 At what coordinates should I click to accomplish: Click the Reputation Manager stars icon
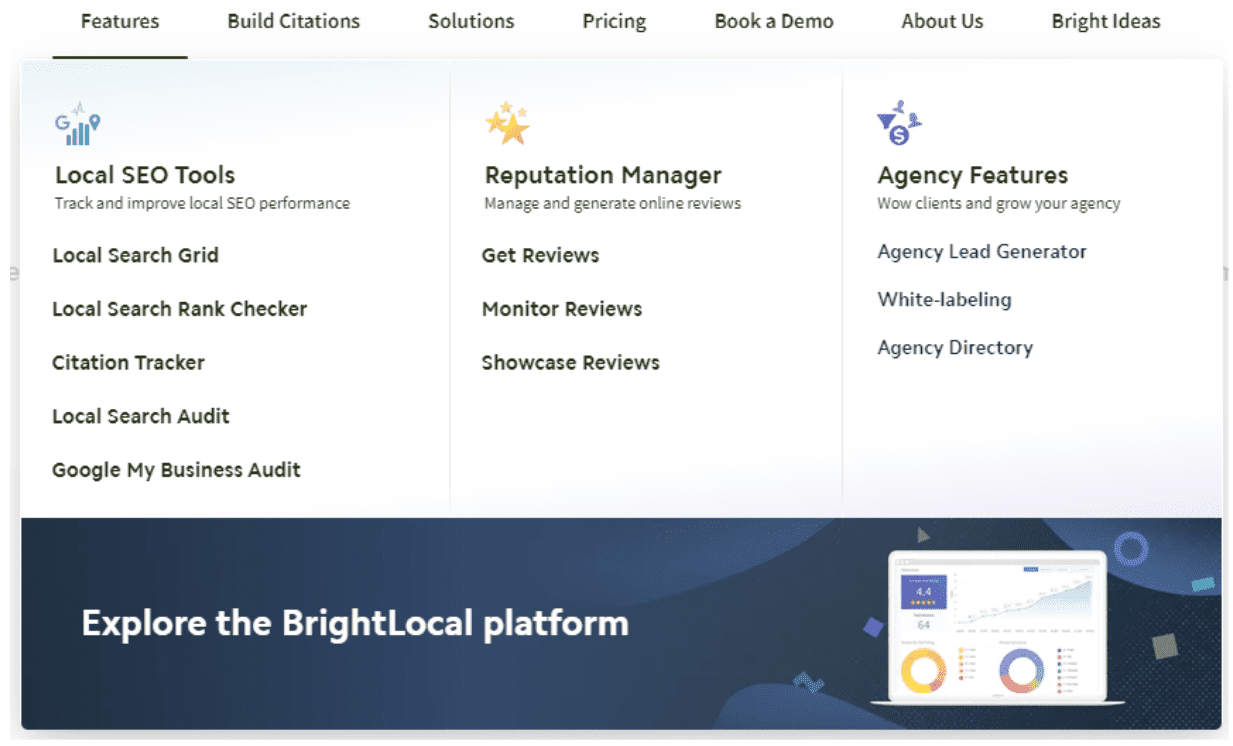click(x=507, y=123)
